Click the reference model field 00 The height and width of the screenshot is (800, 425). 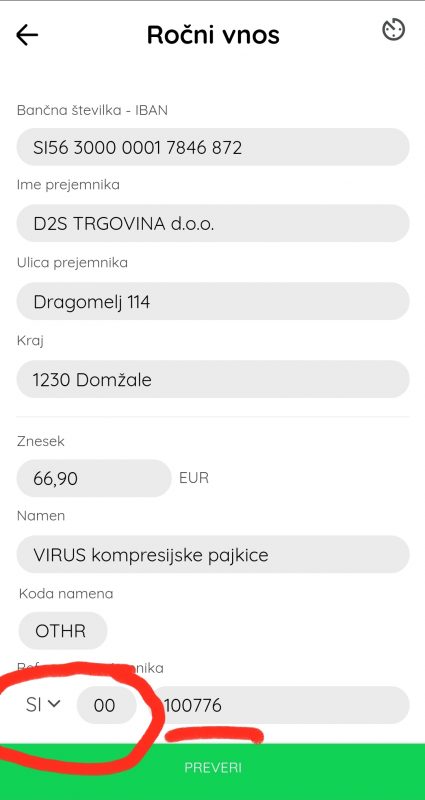[x=106, y=705]
